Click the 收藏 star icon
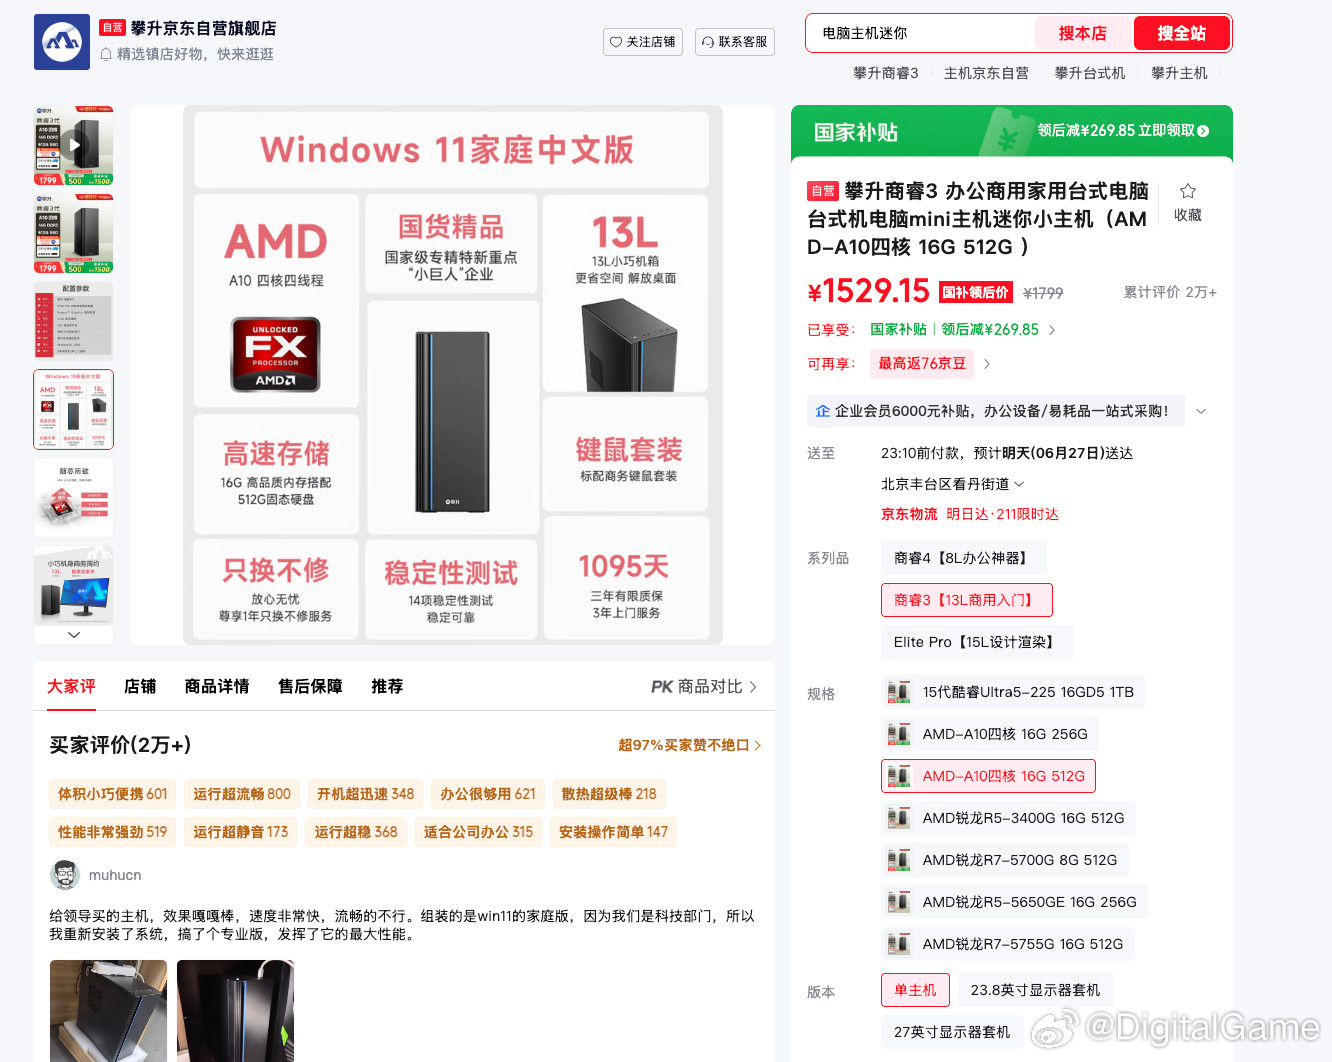 tap(1188, 191)
